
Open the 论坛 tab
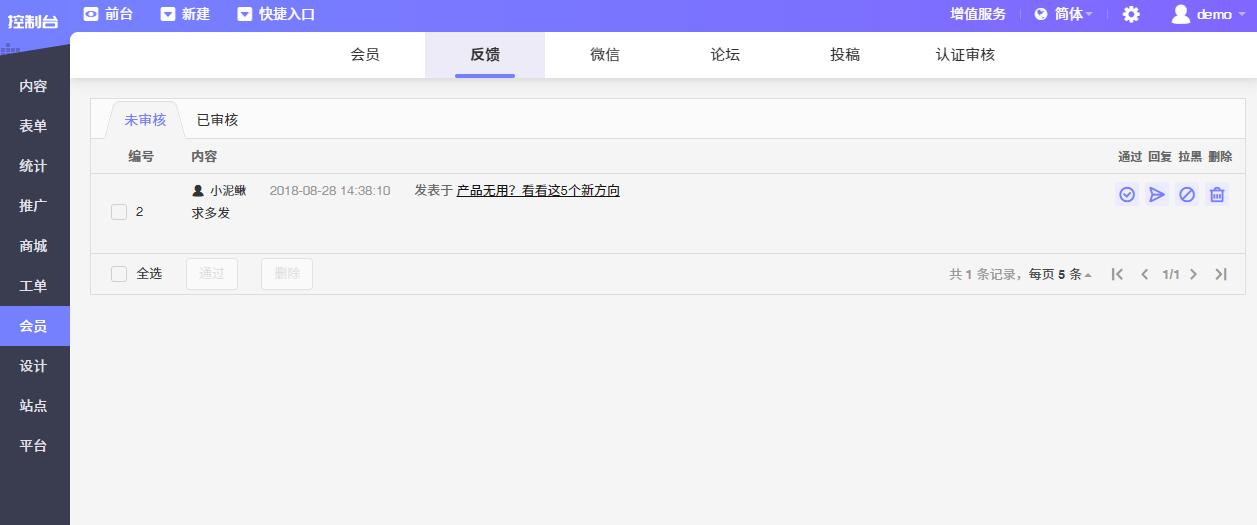click(x=725, y=55)
